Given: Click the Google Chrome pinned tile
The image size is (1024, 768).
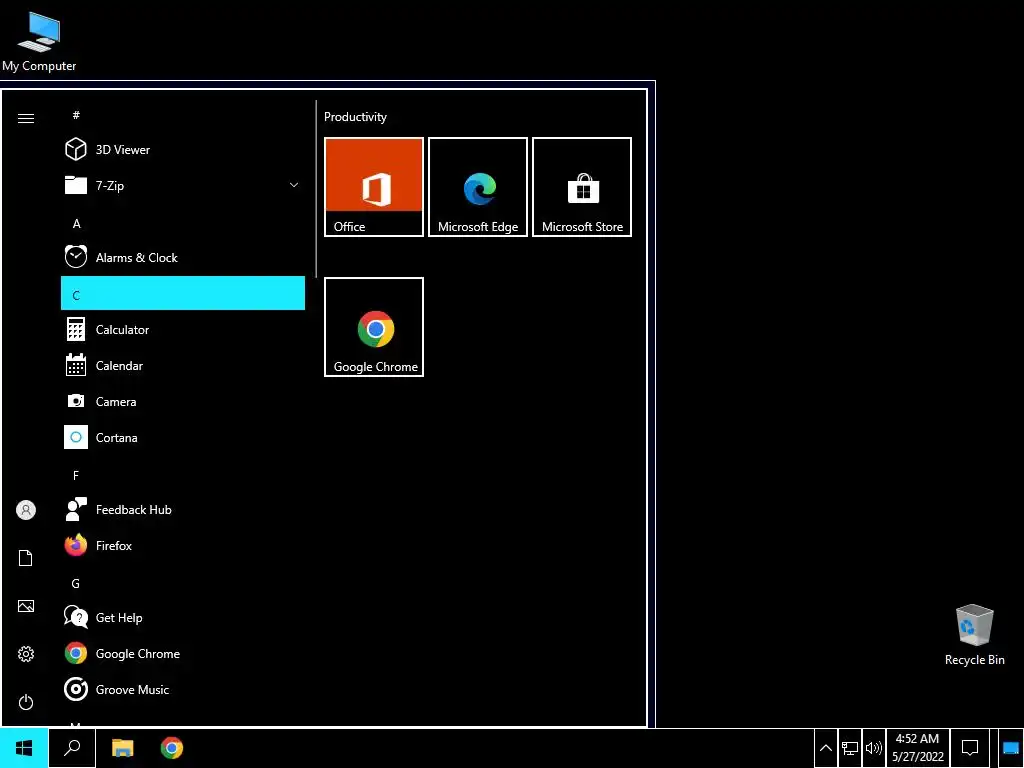Looking at the screenshot, I should [x=374, y=327].
